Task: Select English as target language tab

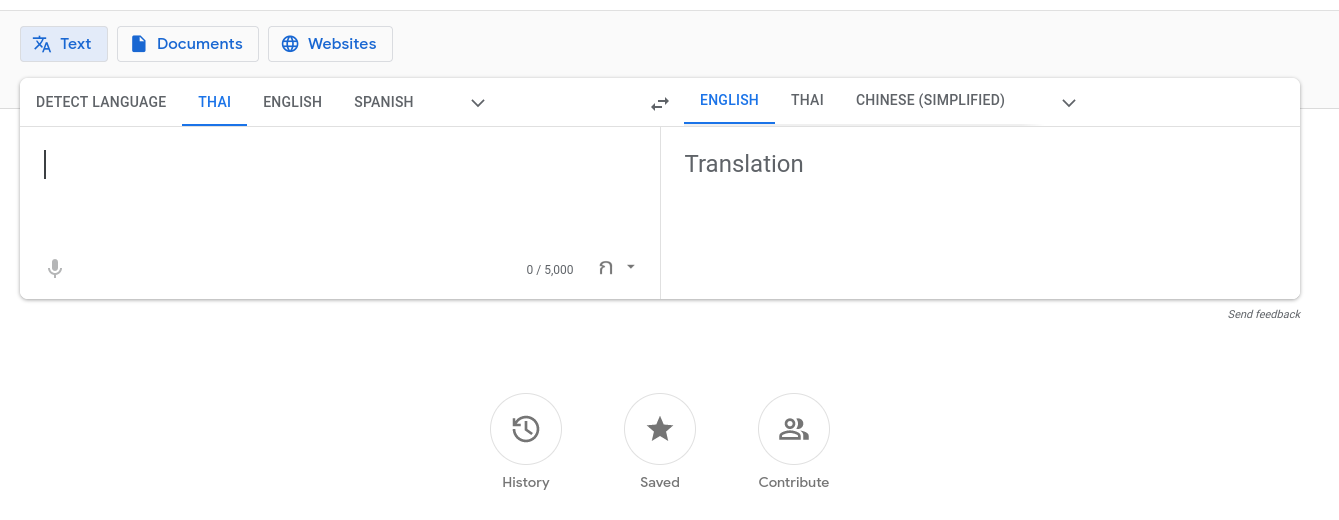Action: coord(729,100)
